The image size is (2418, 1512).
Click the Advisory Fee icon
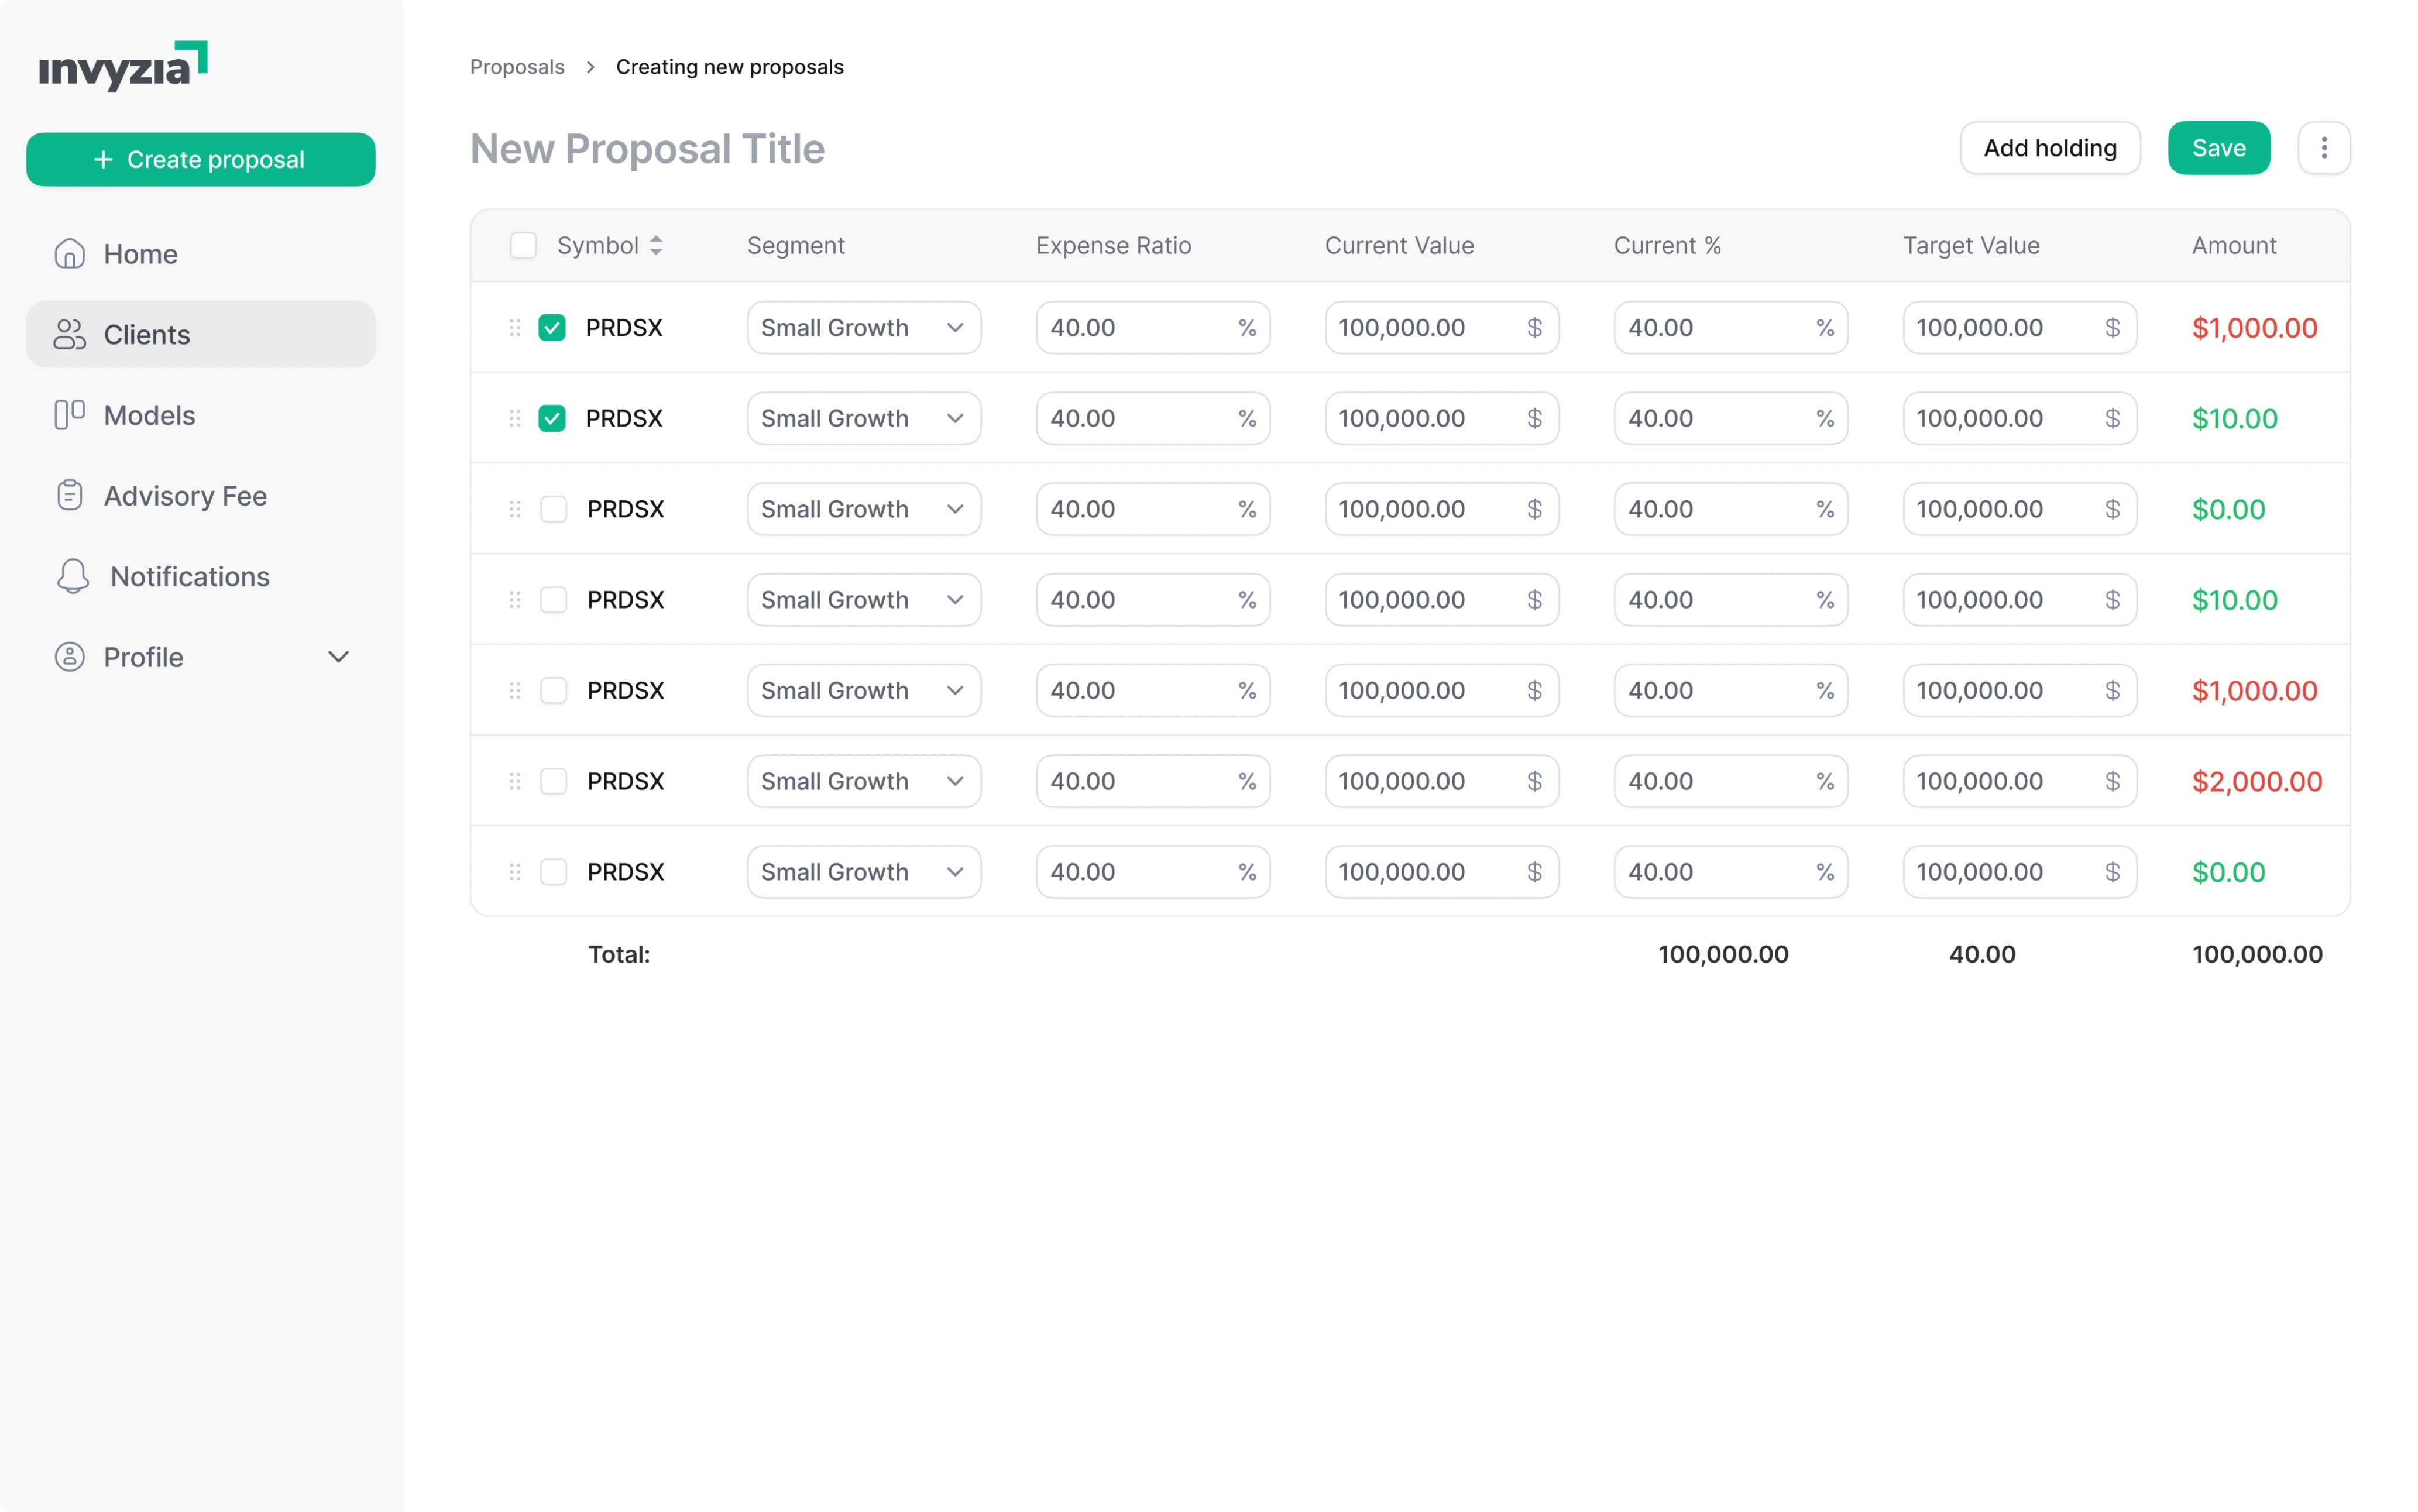point(69,495)
